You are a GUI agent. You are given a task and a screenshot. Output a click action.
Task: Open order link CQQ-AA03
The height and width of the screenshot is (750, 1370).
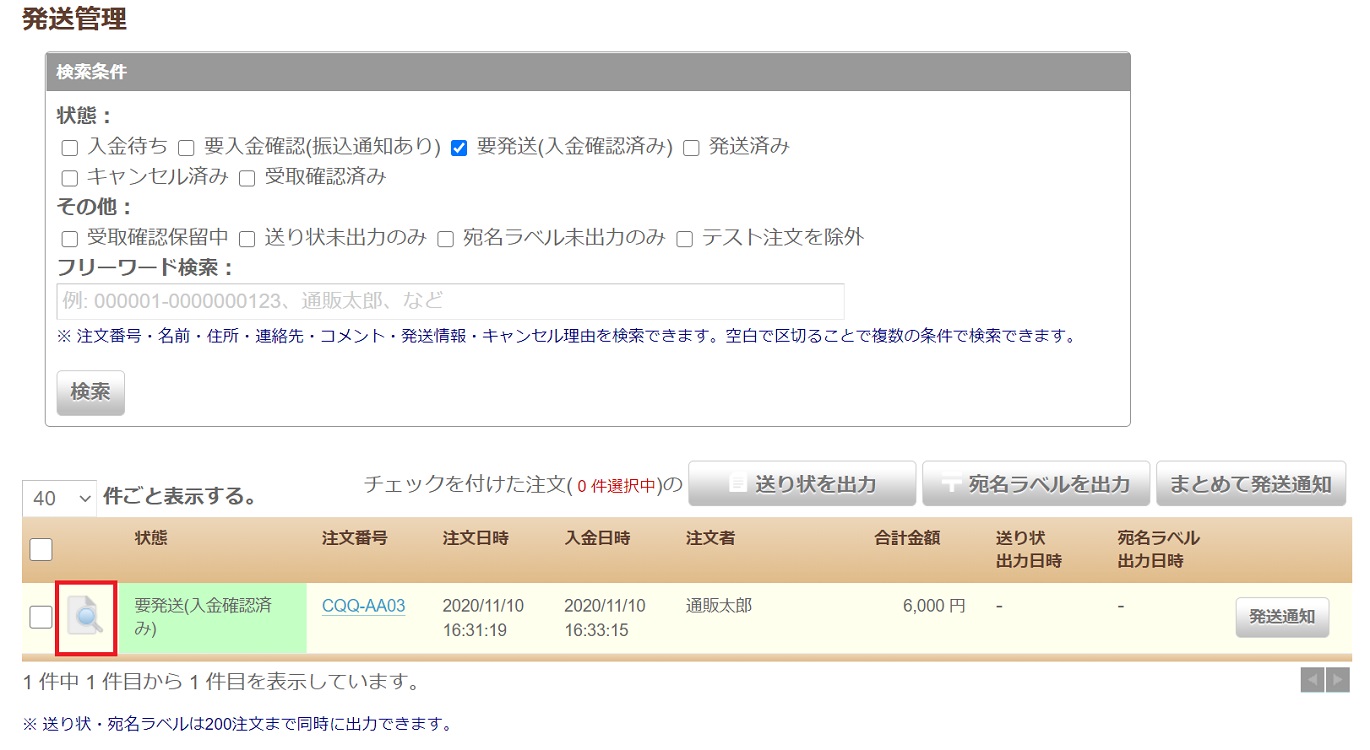pos(363,606)
